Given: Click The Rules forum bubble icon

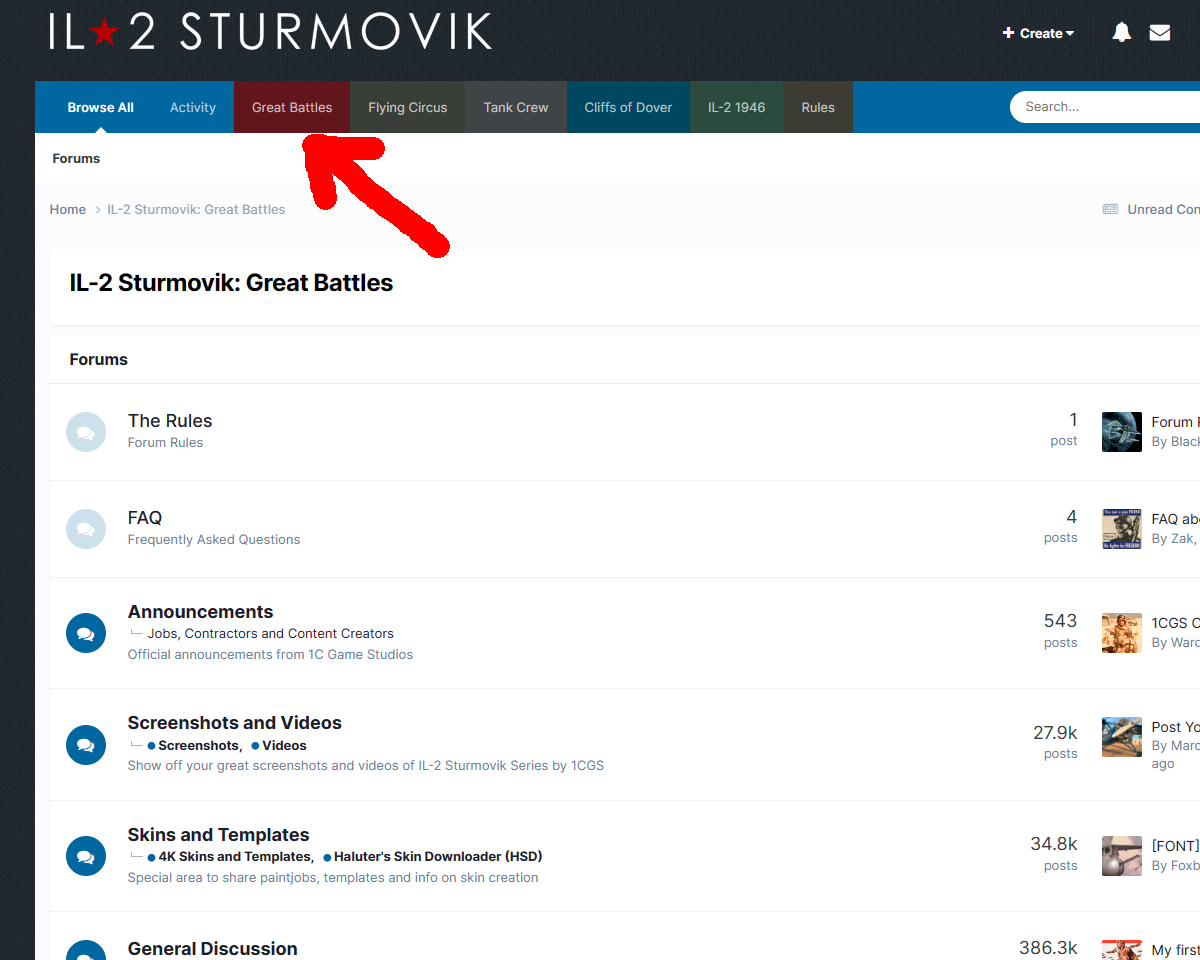Looking at the screenshot, I should tap(86, 432).
